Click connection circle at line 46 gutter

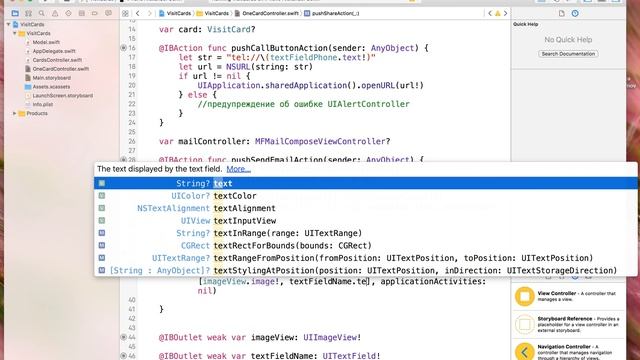pos(123,356)
